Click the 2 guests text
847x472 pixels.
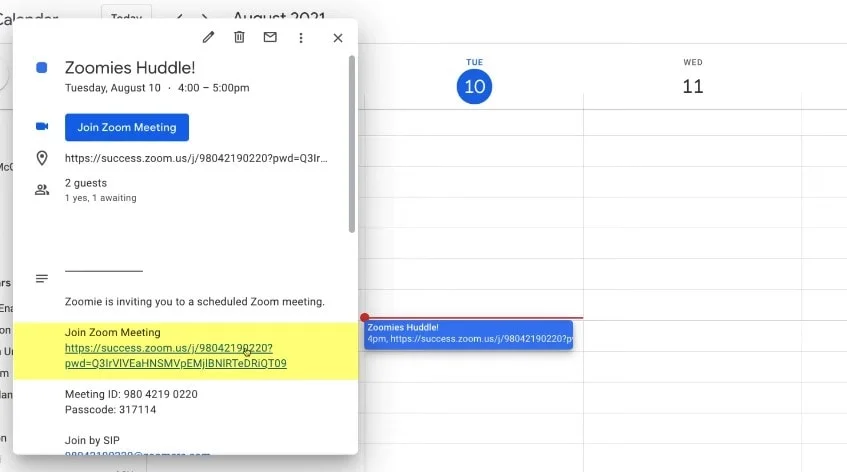[x=86, y=183]
